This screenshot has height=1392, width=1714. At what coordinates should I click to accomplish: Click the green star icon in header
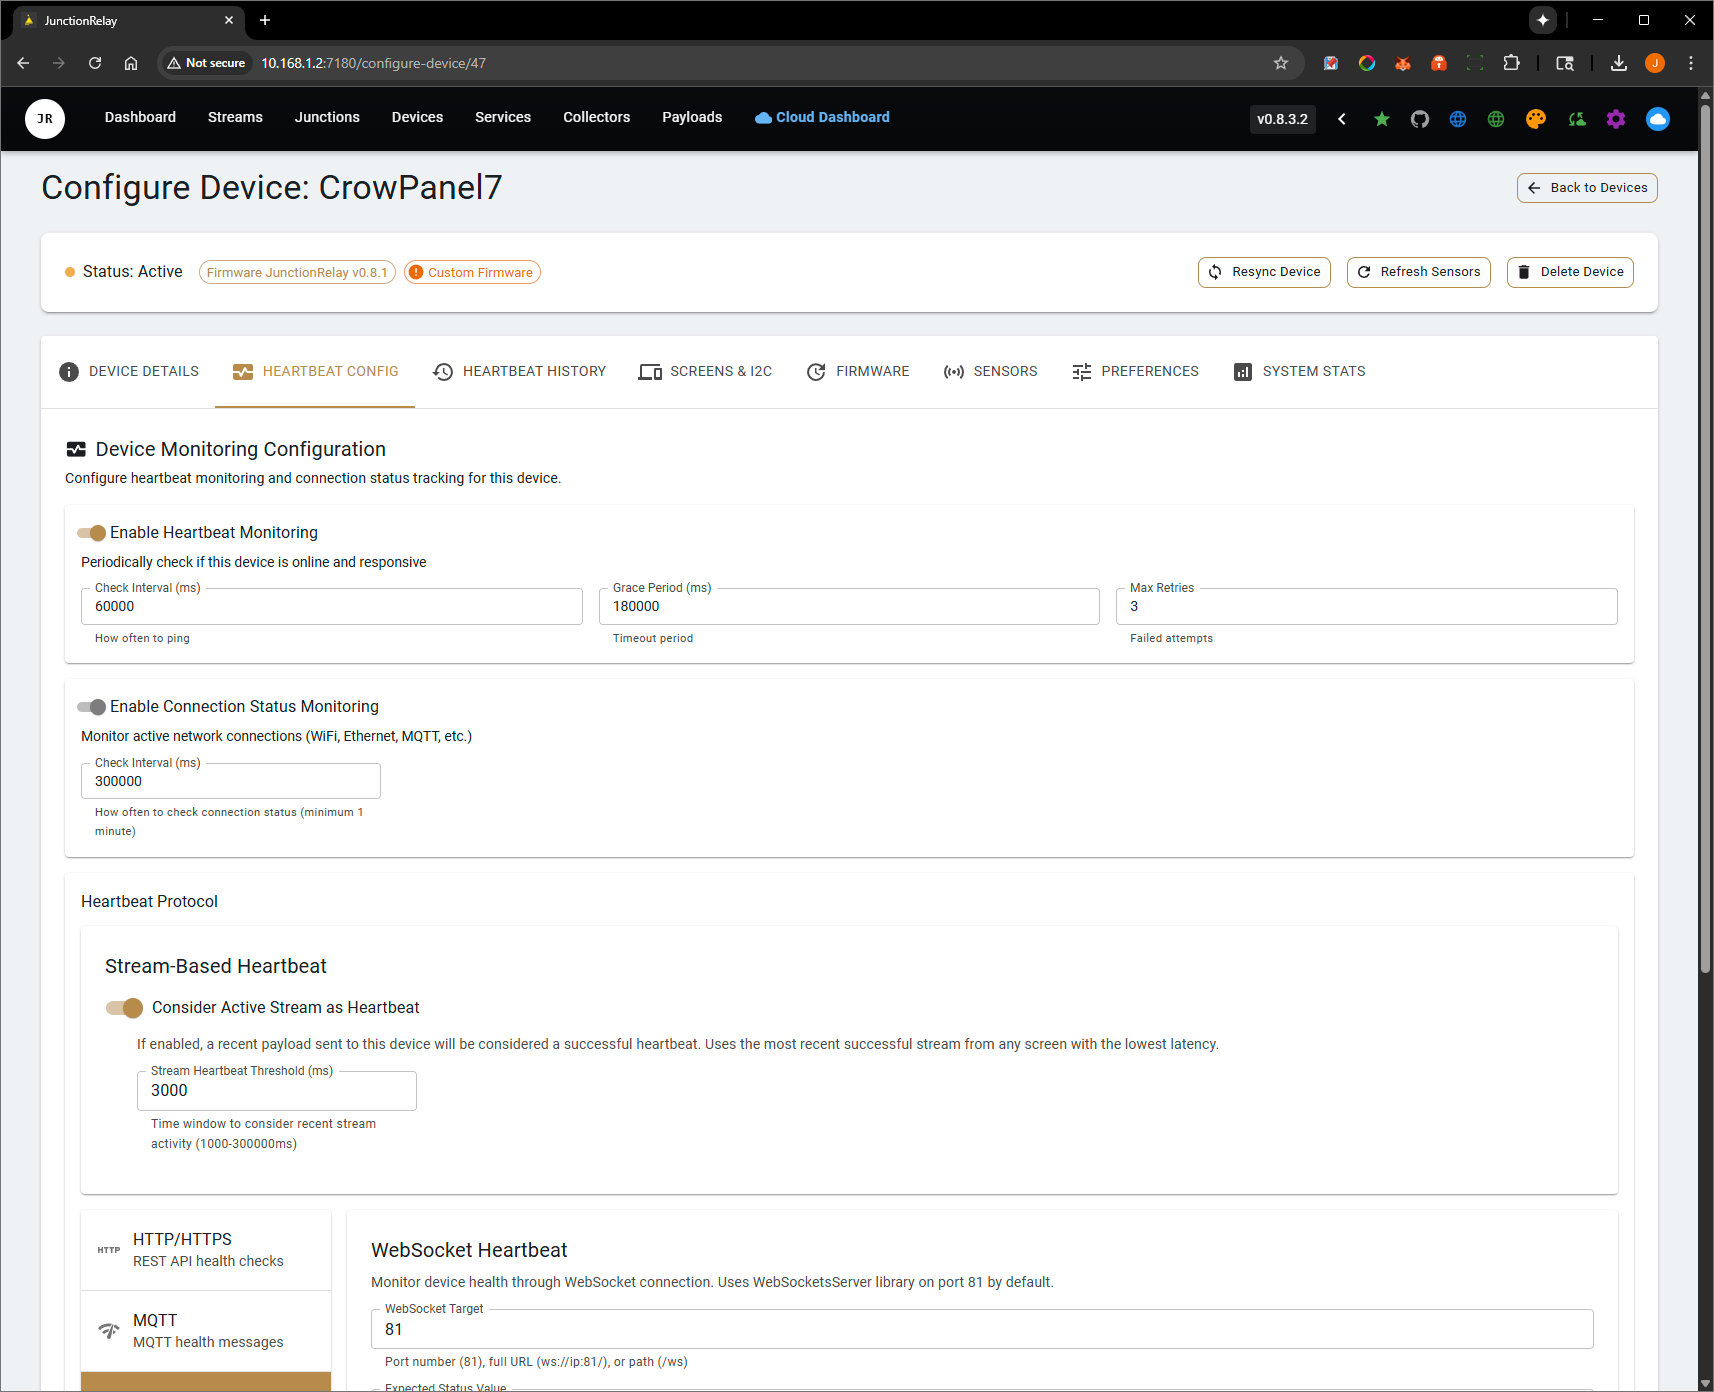click(x=1381, y=119)
